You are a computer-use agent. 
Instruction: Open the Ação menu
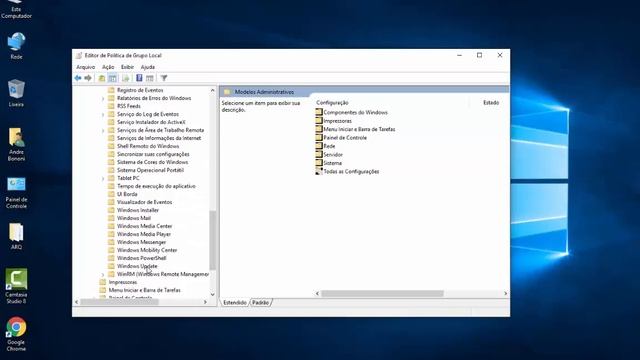click(108, 67)
